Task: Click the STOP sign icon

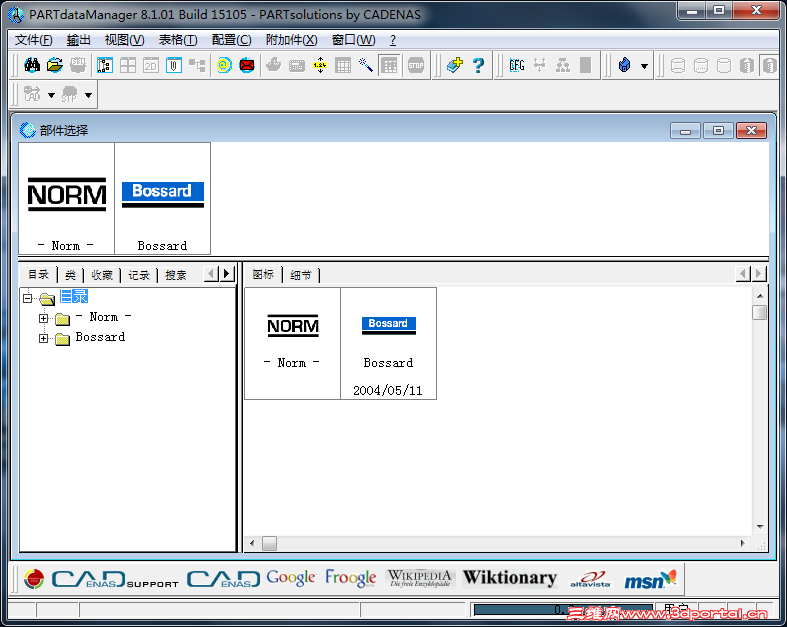Action: [416, 65]
